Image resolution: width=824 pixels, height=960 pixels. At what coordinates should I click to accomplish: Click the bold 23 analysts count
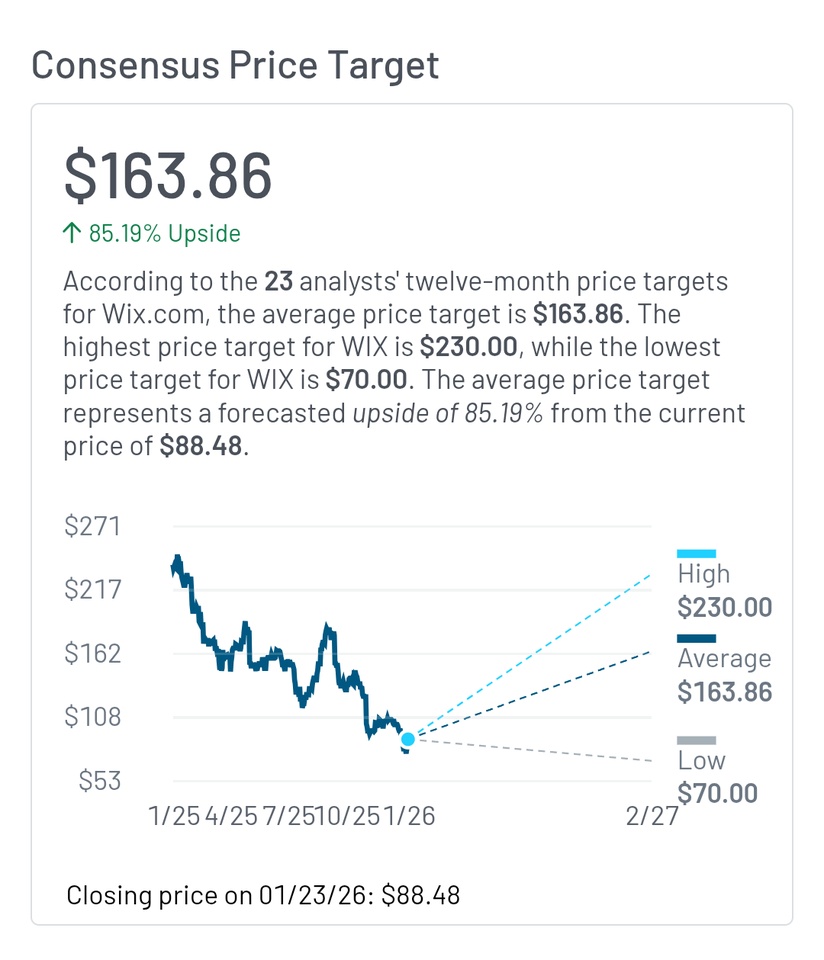(279, 281)
